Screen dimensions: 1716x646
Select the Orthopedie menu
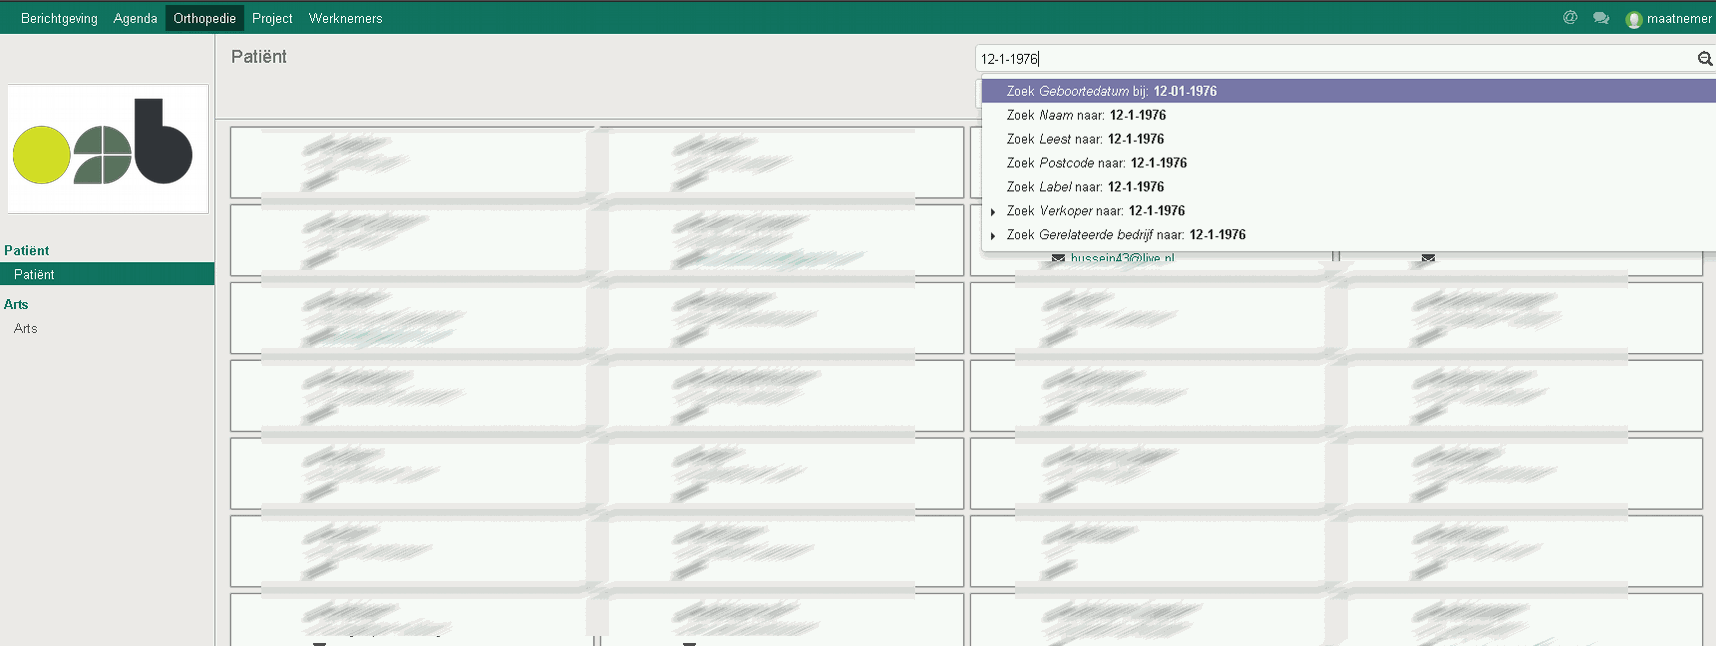click(x=204, y=18)
